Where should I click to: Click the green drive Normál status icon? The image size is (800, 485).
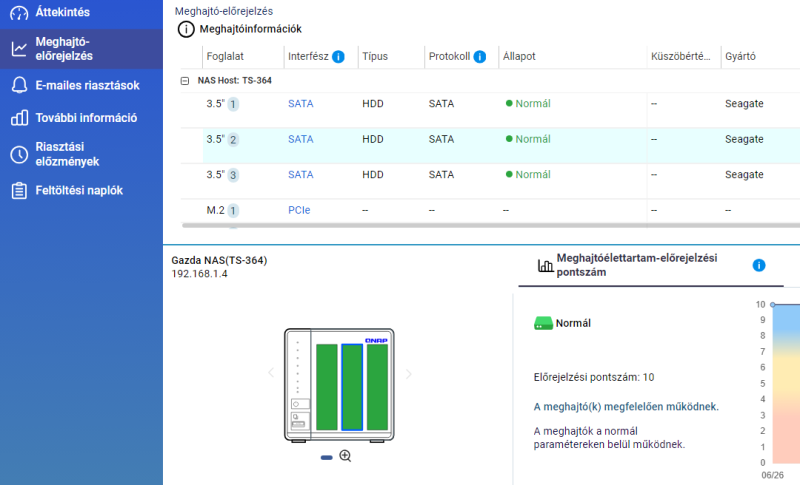point(543,323)
